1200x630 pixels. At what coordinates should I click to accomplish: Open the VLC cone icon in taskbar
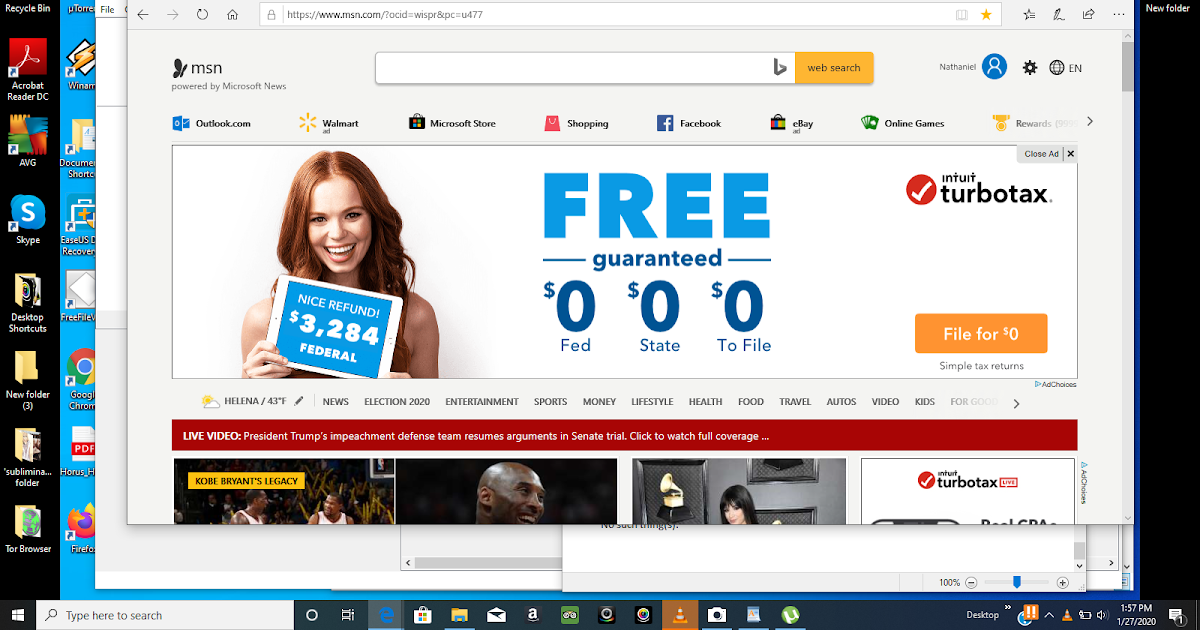point(680,615)
